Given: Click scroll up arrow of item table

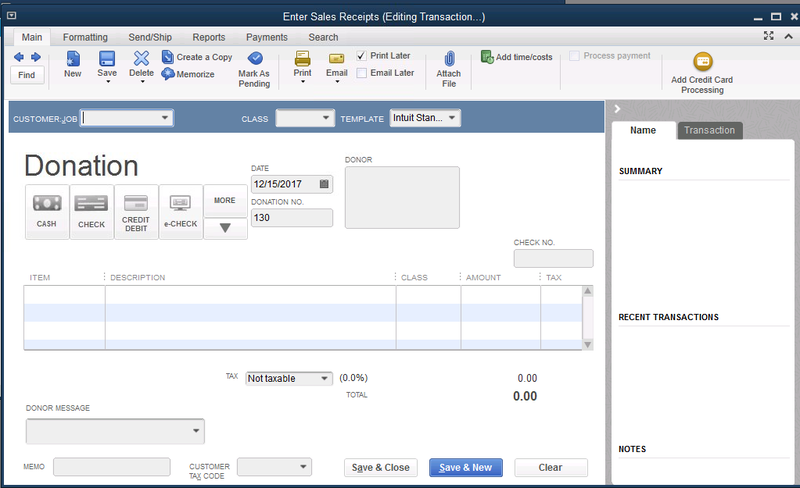Looking at the screenshot, I should (588, 291).
